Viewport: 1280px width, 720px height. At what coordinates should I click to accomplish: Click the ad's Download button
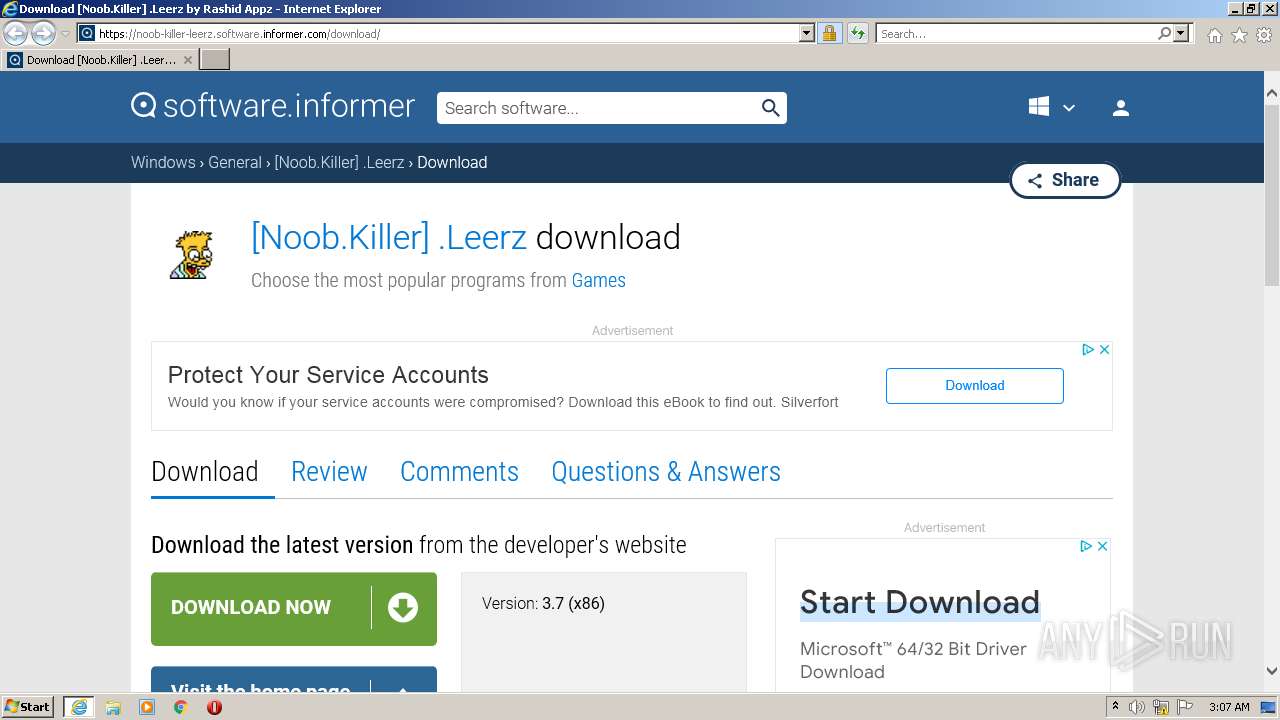tap(975, 386)
